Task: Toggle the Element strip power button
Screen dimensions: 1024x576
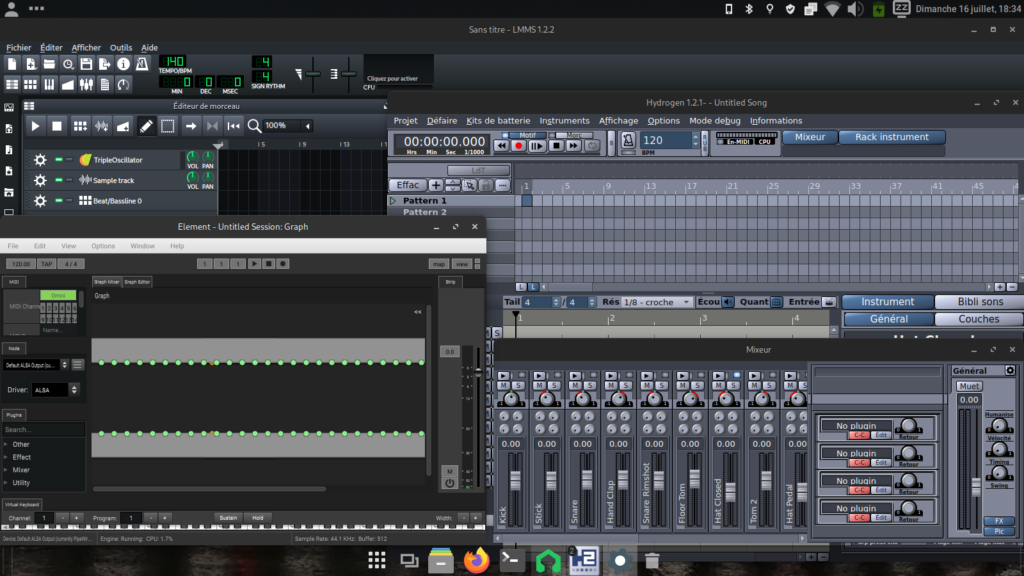Action: 450,483
